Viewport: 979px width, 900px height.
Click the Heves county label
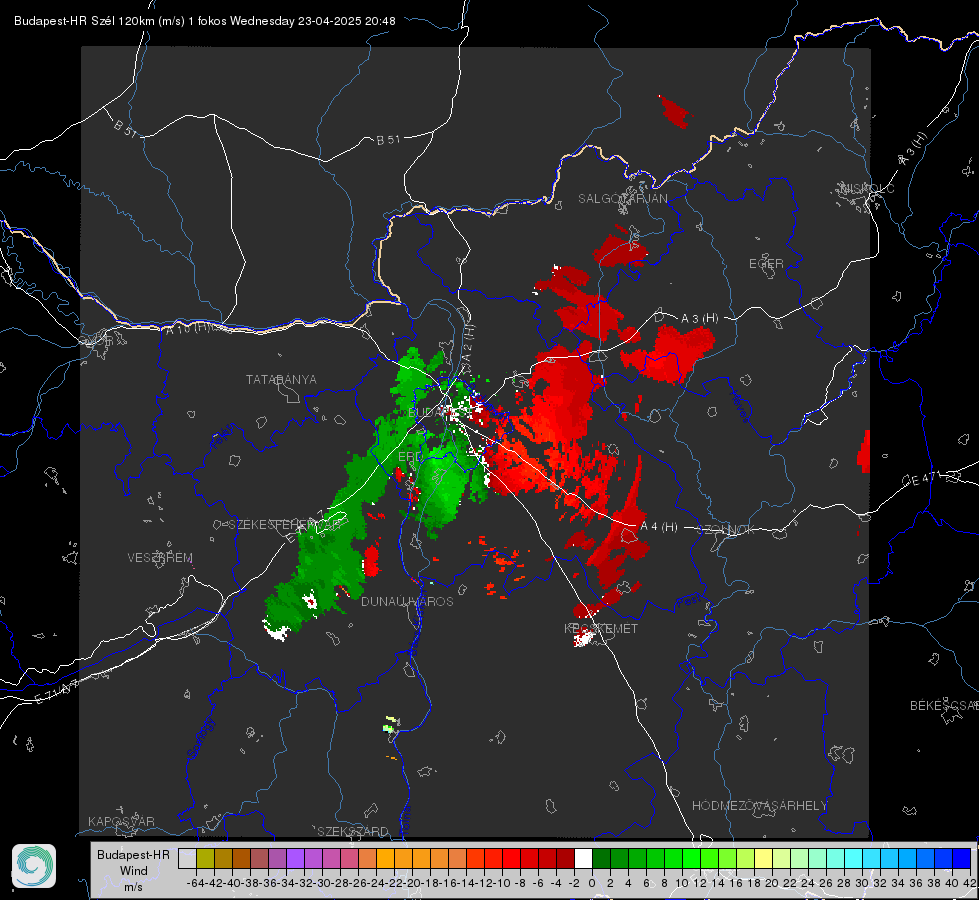click(739, 407)
